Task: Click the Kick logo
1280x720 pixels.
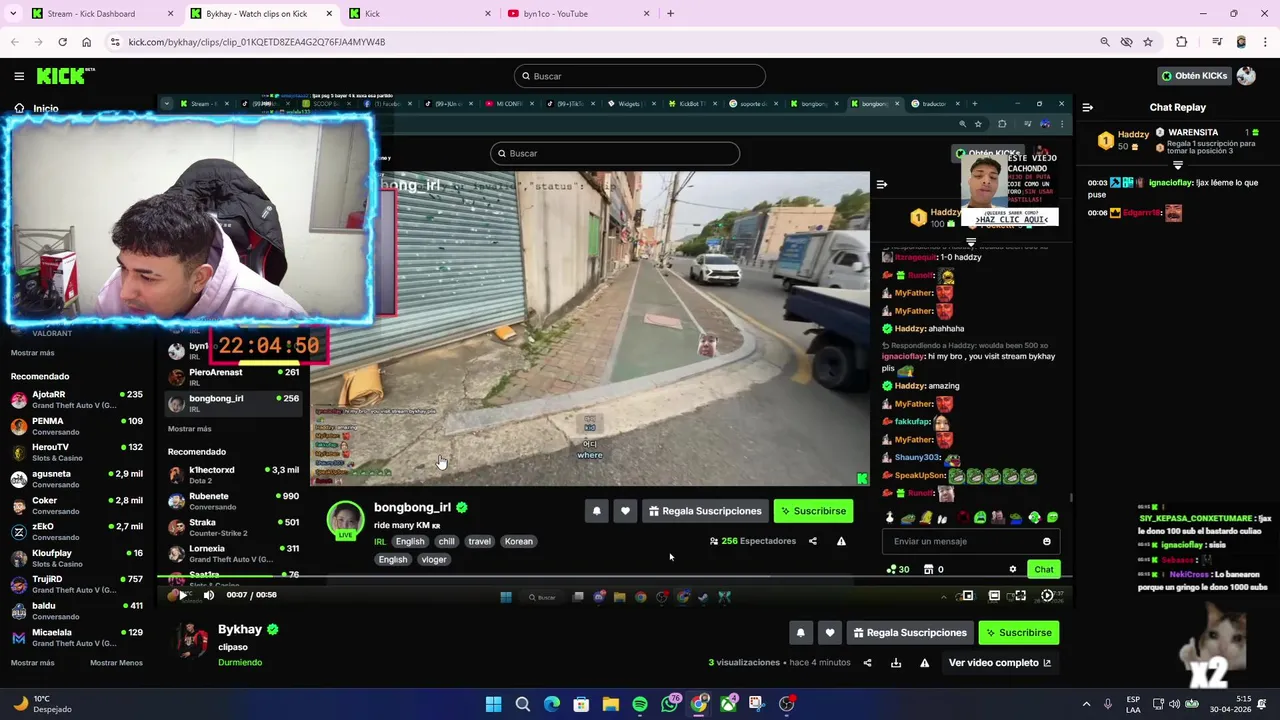Action: (x=64, y=76)
